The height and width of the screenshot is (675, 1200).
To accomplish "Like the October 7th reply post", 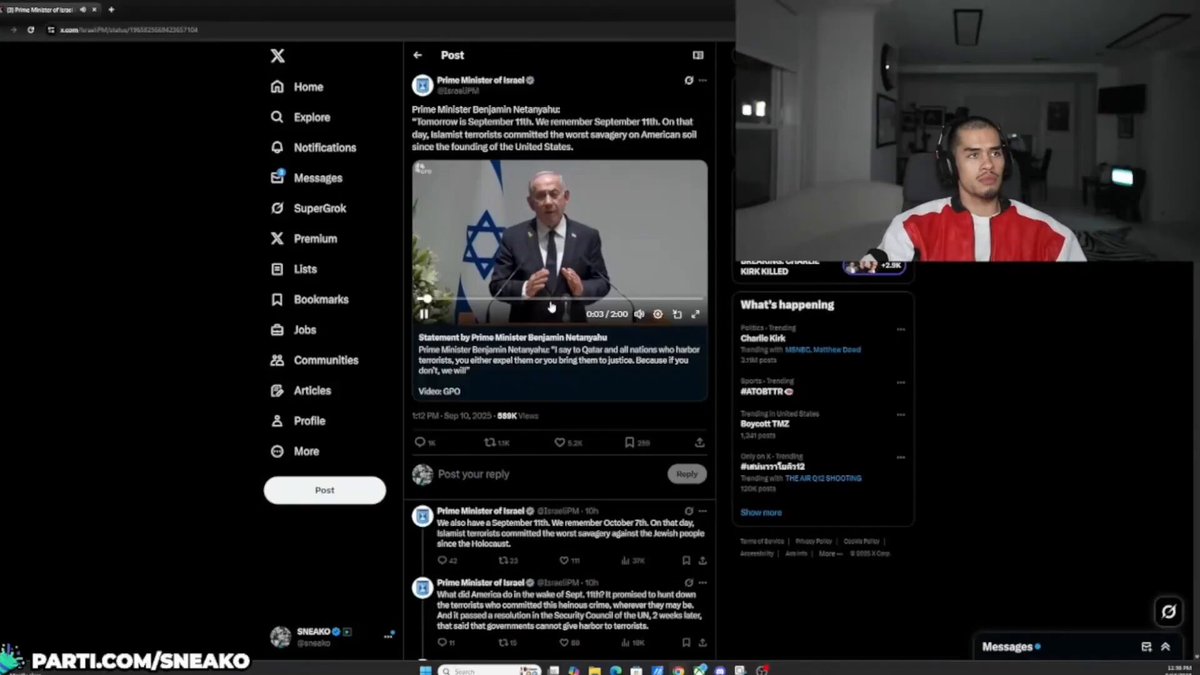I will (569, 561).
